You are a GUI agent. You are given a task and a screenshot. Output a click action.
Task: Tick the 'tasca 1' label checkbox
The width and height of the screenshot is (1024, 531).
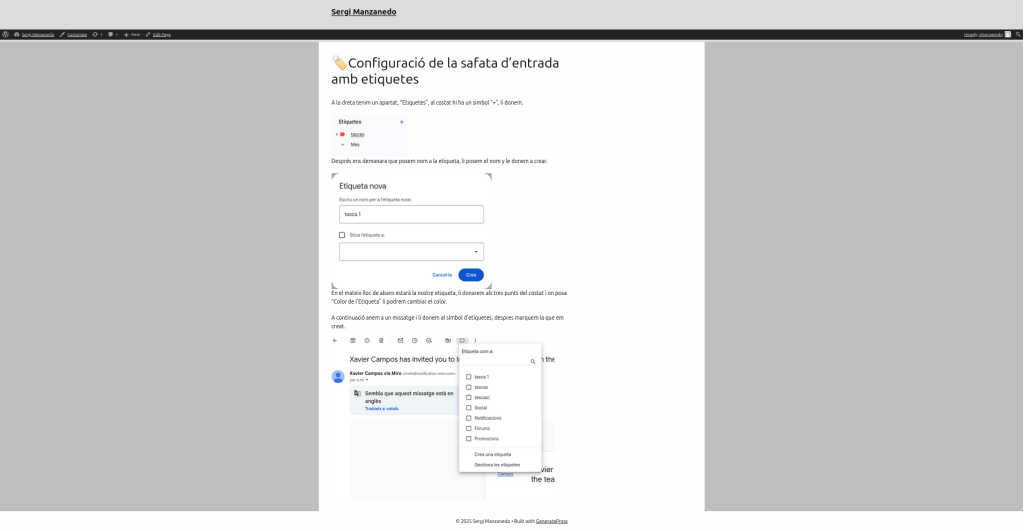pyautogui.click(x=468, y=377)
